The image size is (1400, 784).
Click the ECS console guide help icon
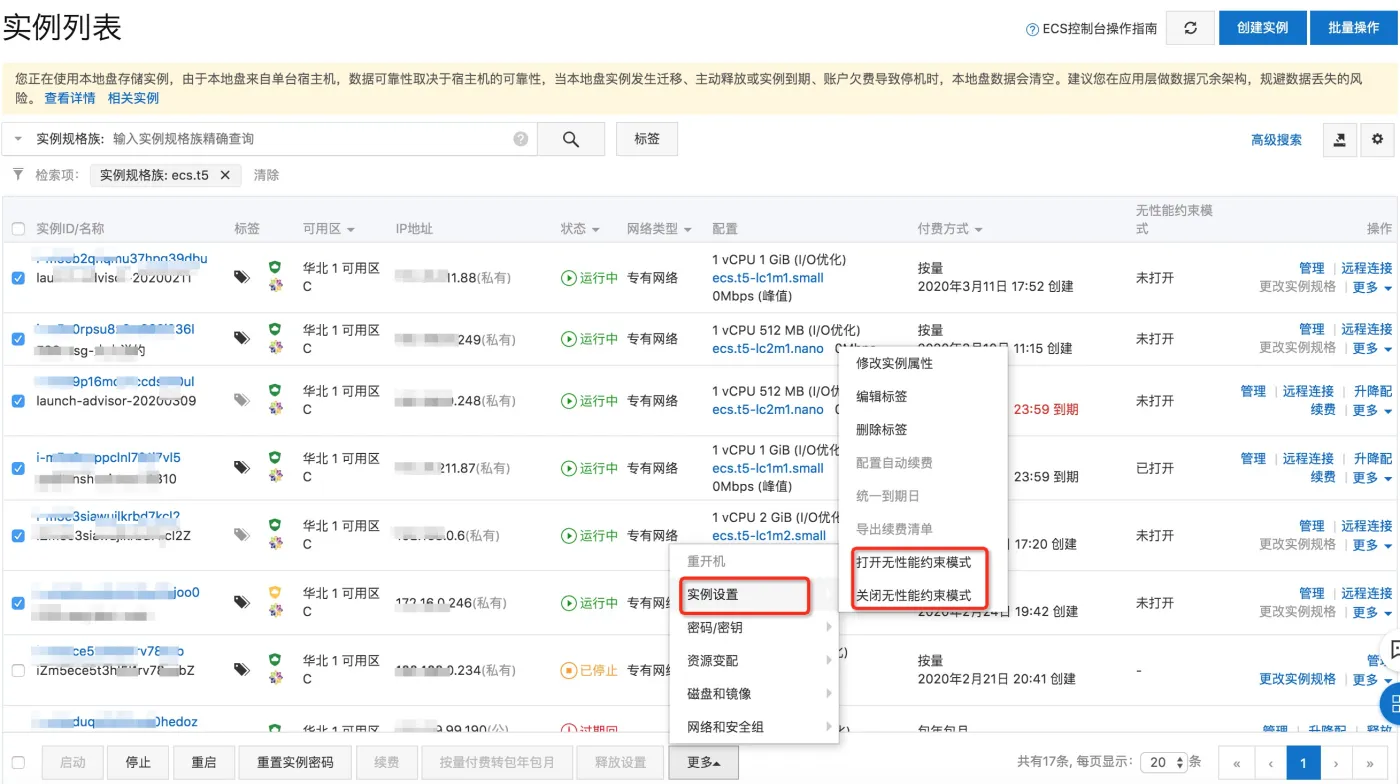1032,29
